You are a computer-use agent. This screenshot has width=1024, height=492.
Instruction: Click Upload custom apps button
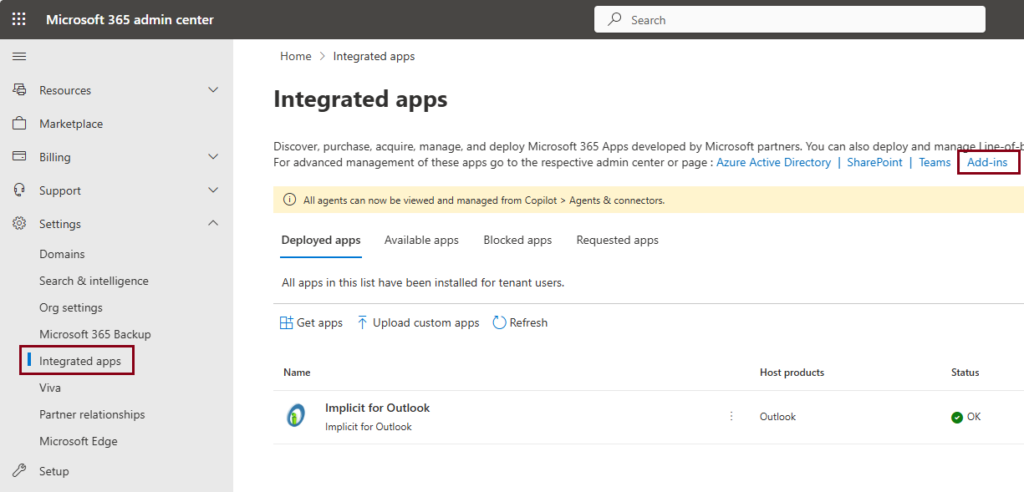point(419,323)
